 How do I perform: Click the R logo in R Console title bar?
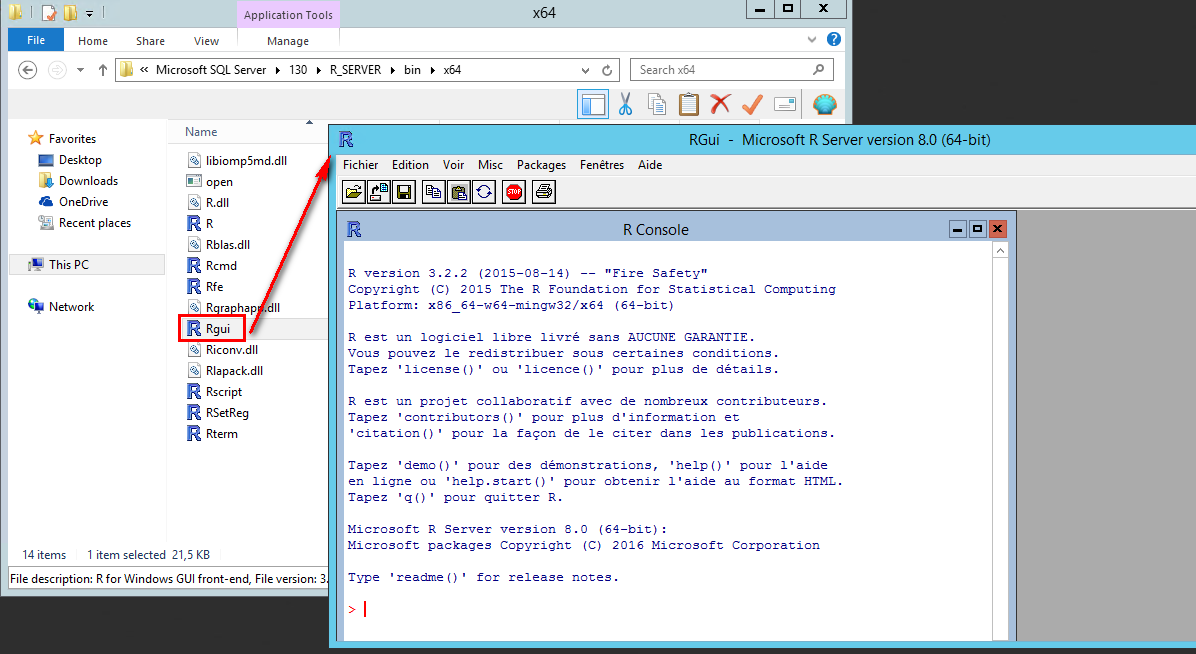354,230
